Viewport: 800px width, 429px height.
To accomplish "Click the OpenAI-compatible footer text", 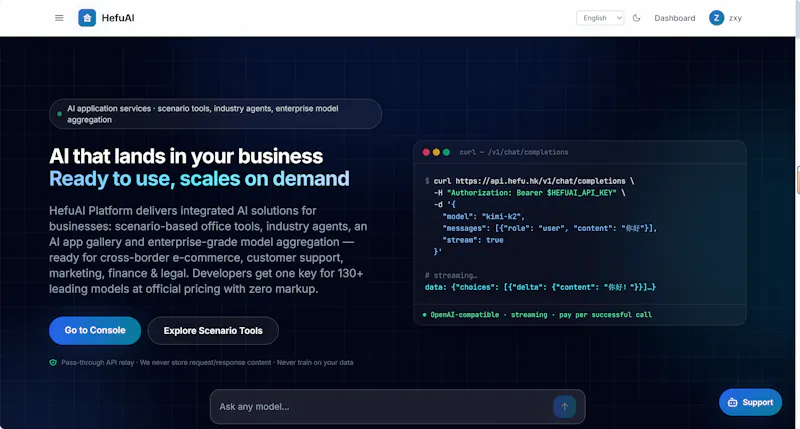I will [541, 315].
